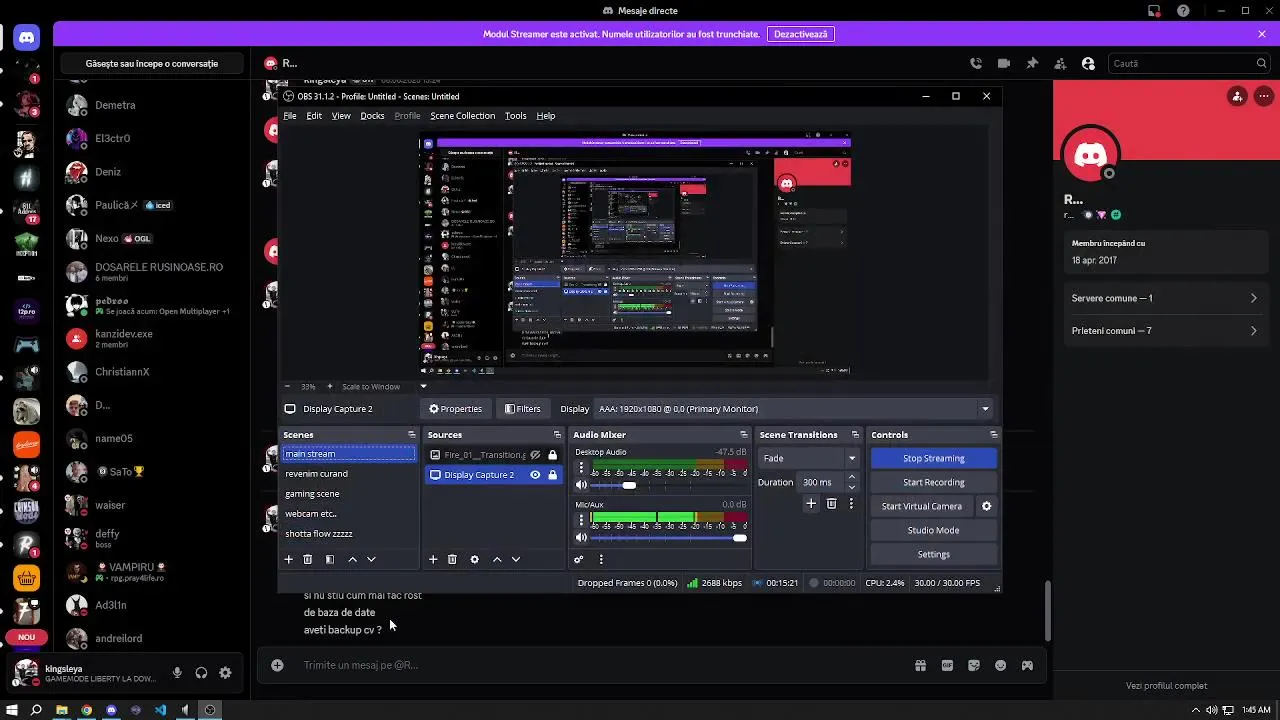1280x720 pixels.
Task: Open Discord user settings gear
Action: tap(225, 673)
